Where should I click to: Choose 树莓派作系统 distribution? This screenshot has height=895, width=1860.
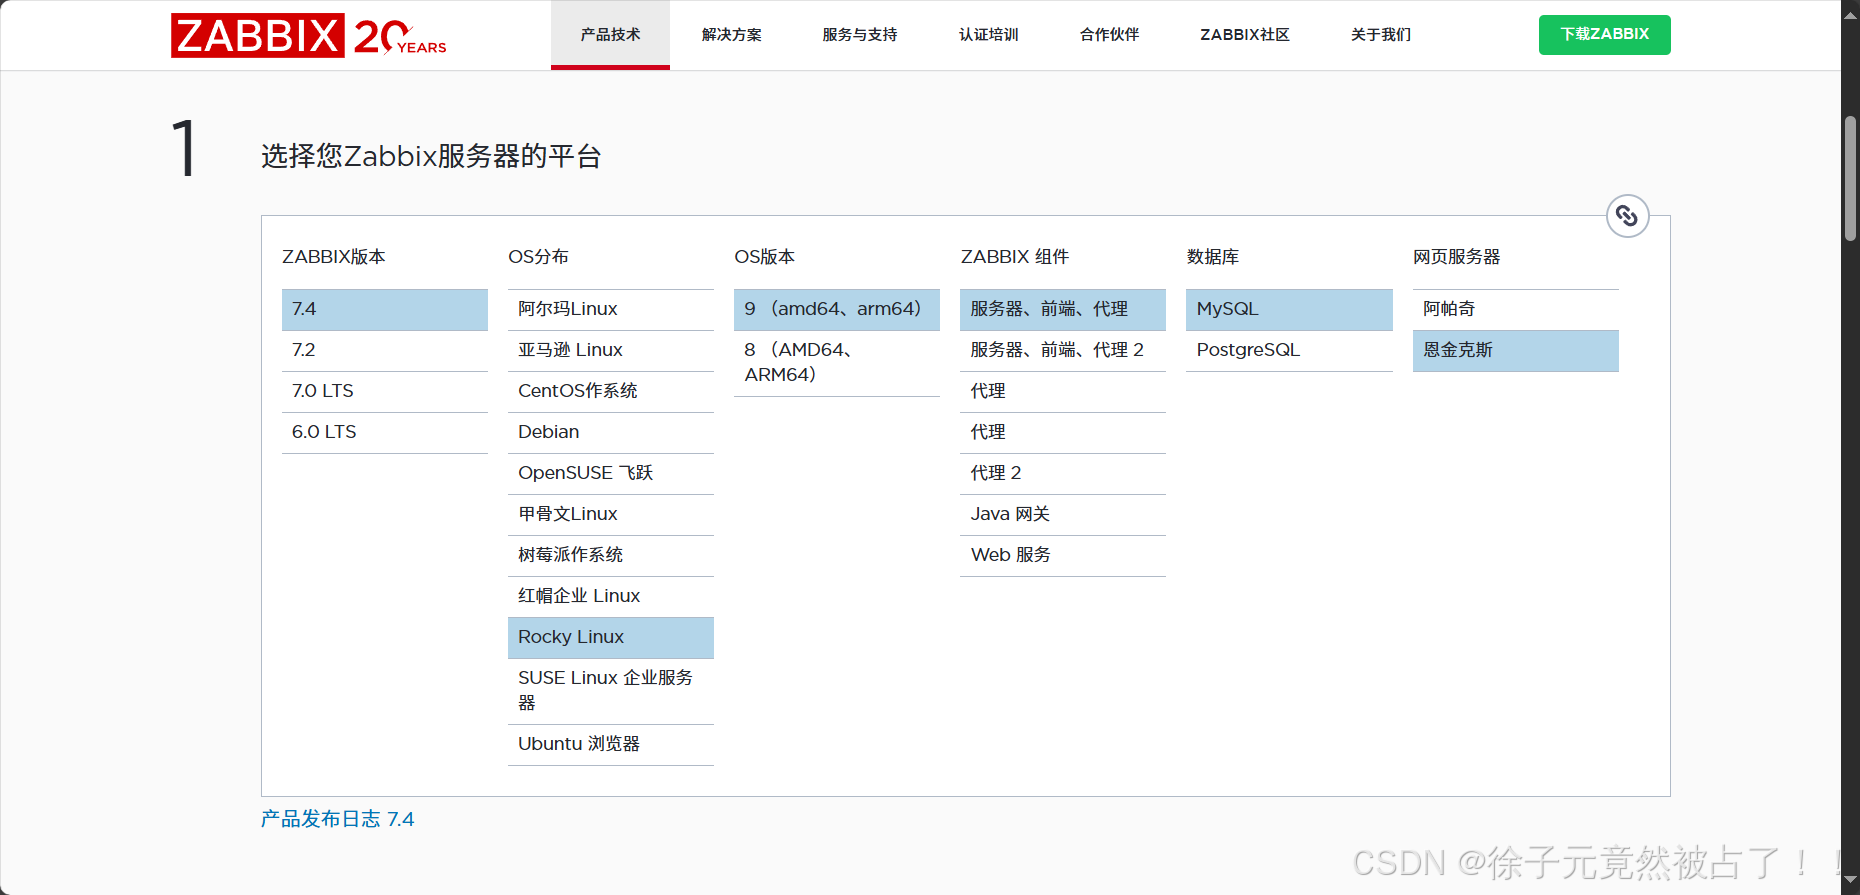[x=611, y=556]
